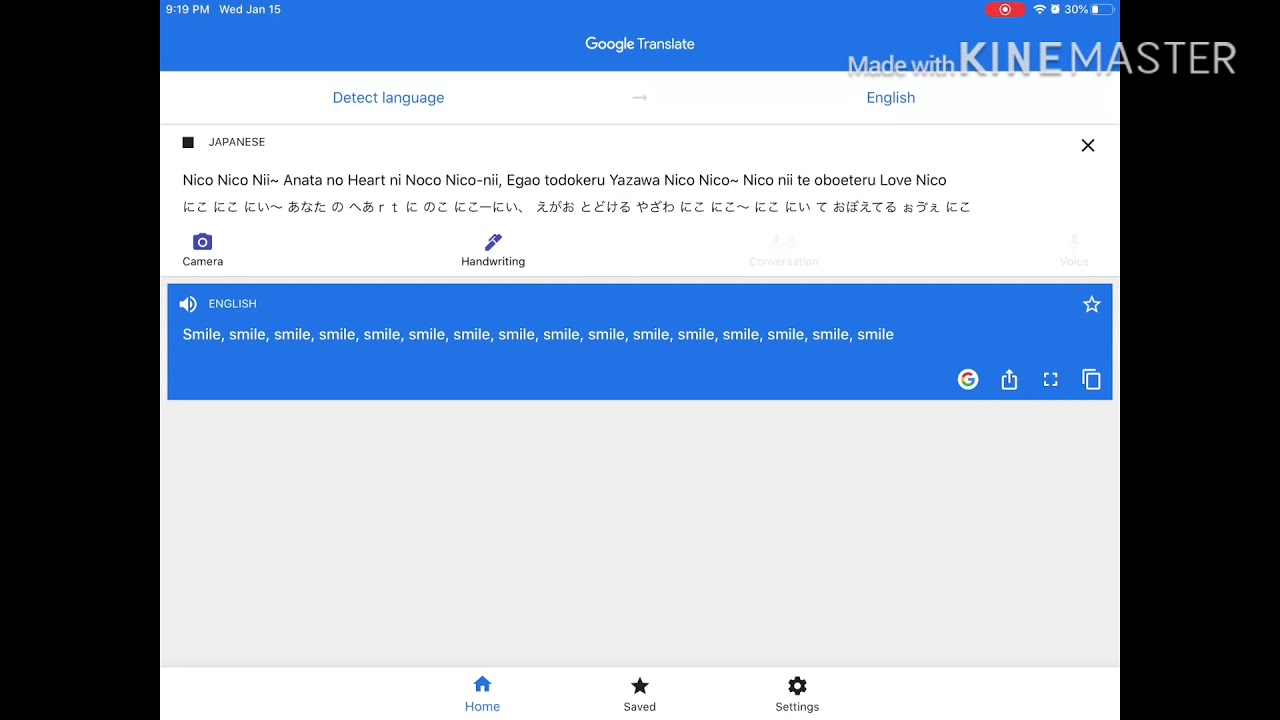Tap the Smile, smile translated text
Screen dimensions: 1280x720
(x=538, y=334)
